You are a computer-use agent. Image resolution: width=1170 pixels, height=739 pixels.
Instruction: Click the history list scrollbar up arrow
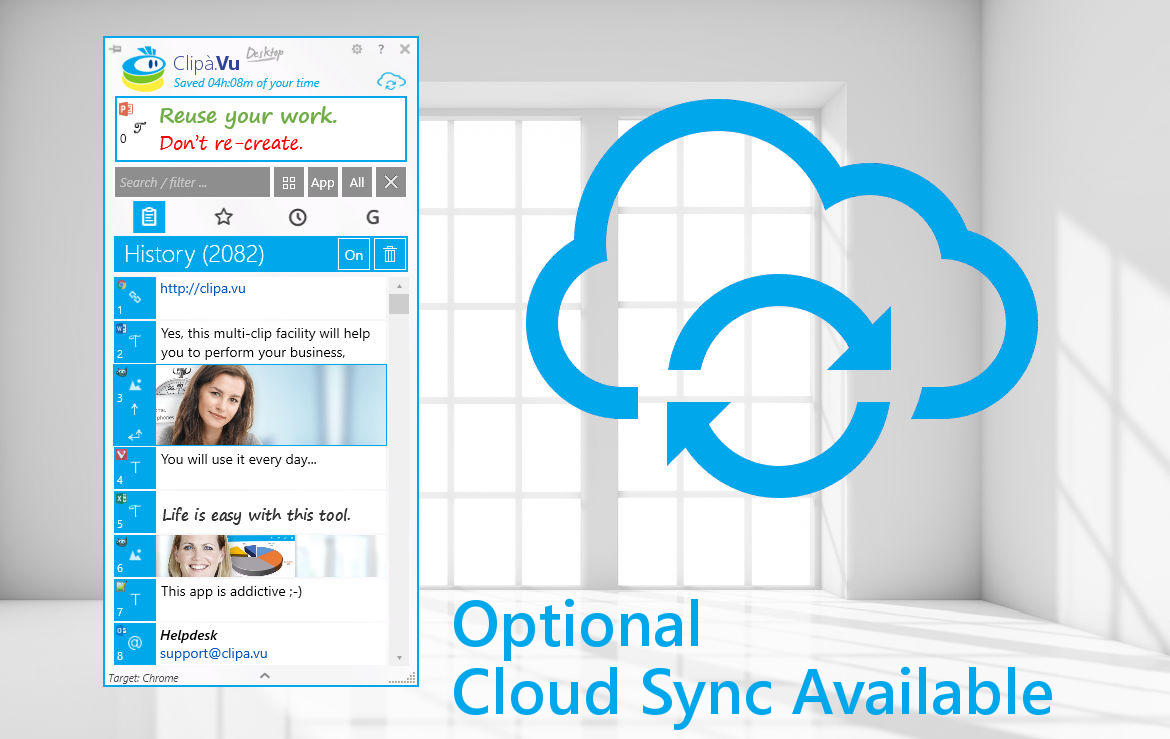coord(399,286)
